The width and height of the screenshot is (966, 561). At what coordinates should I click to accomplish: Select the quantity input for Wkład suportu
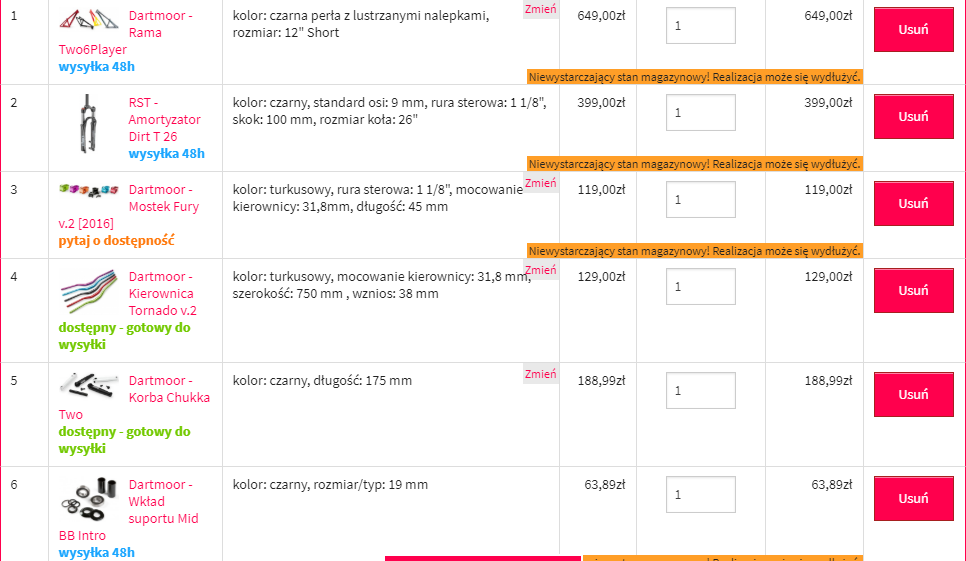700,495
